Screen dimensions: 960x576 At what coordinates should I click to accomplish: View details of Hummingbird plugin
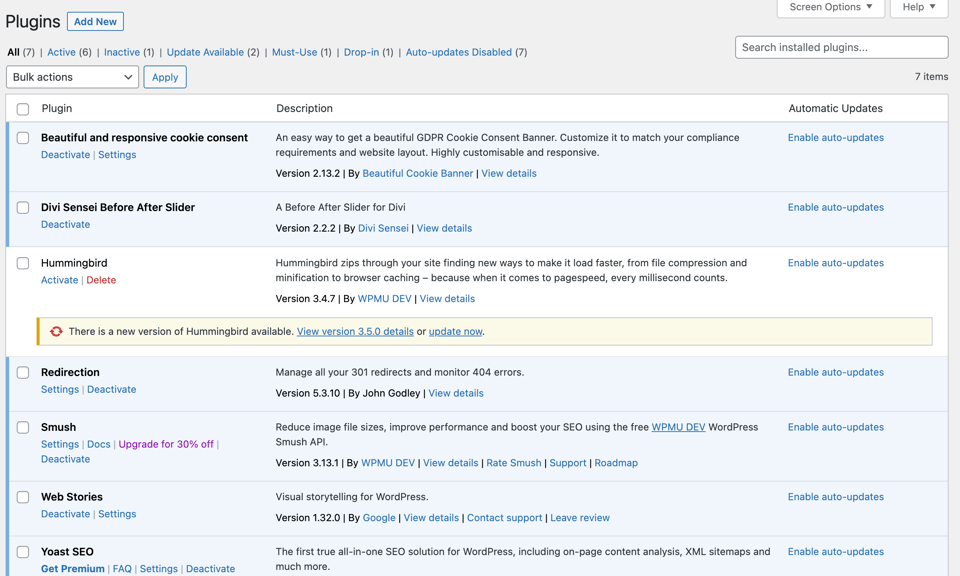[447, 299]
